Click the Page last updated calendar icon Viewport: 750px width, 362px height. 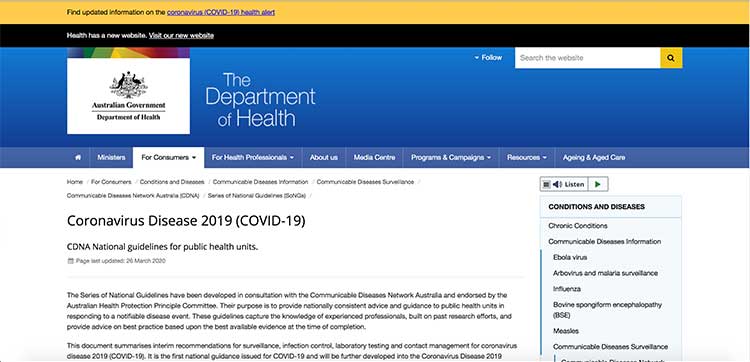(70, 261)
